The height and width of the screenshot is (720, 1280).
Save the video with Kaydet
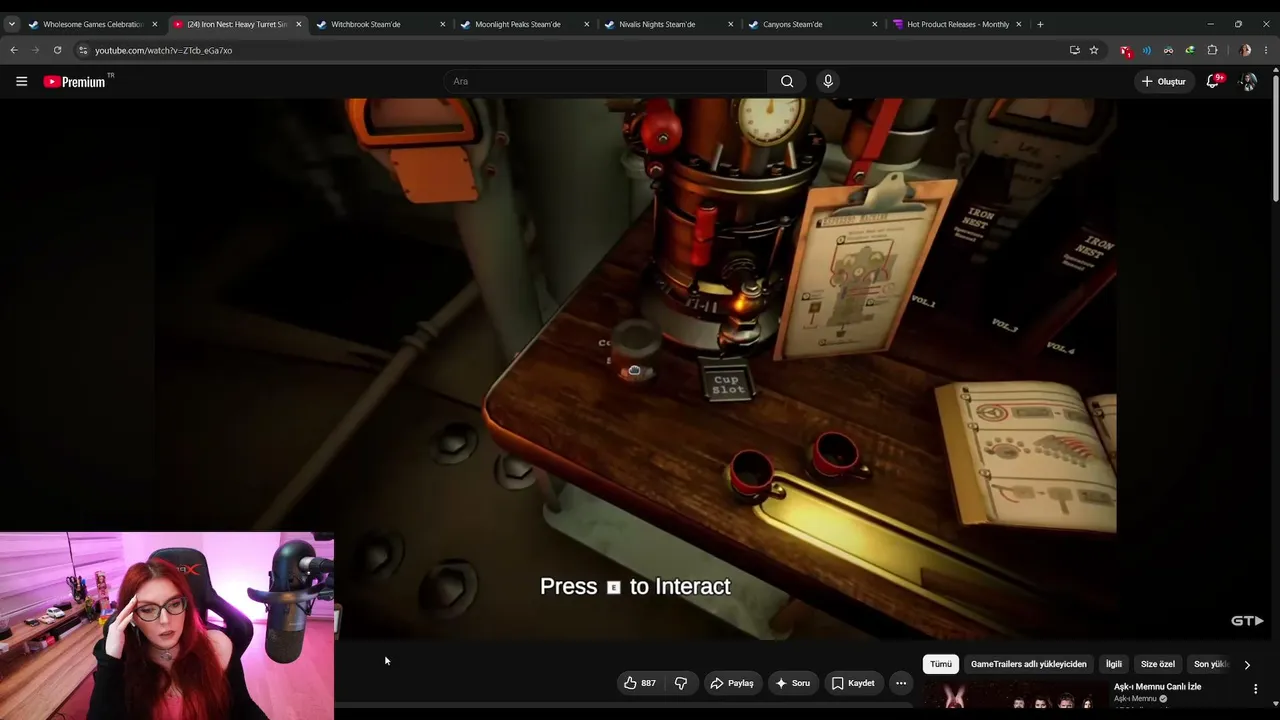(x=853, y=683)
